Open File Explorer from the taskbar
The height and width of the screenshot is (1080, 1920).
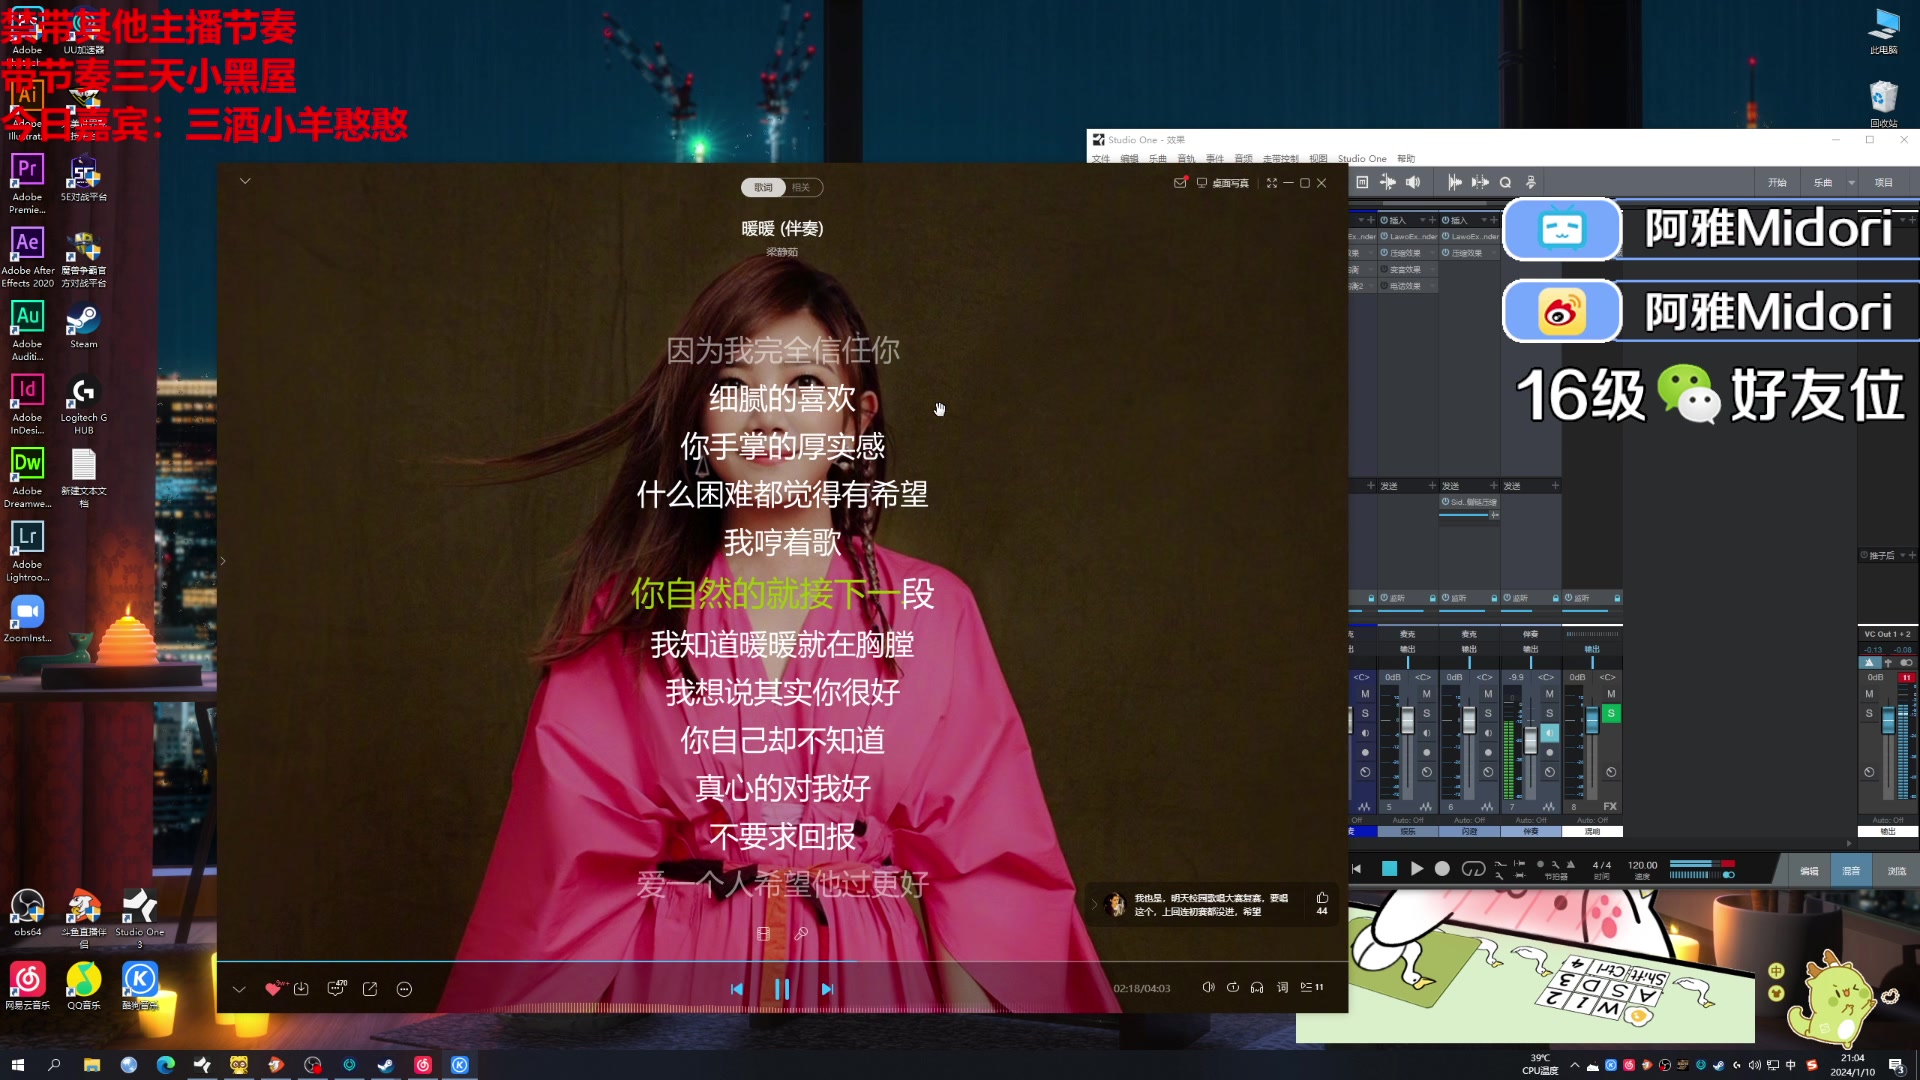tap(91, 1065)
